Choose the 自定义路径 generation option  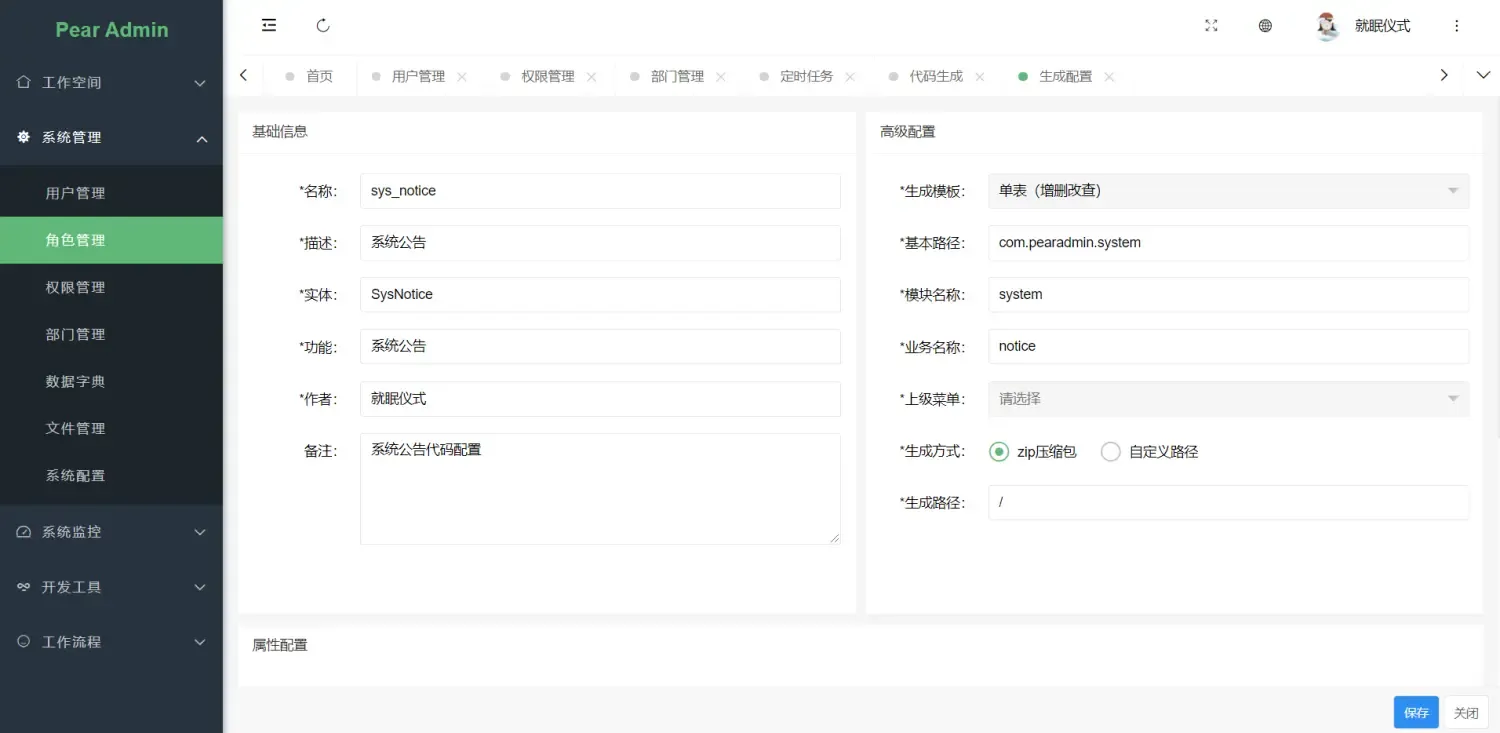tap(1110, 451)
